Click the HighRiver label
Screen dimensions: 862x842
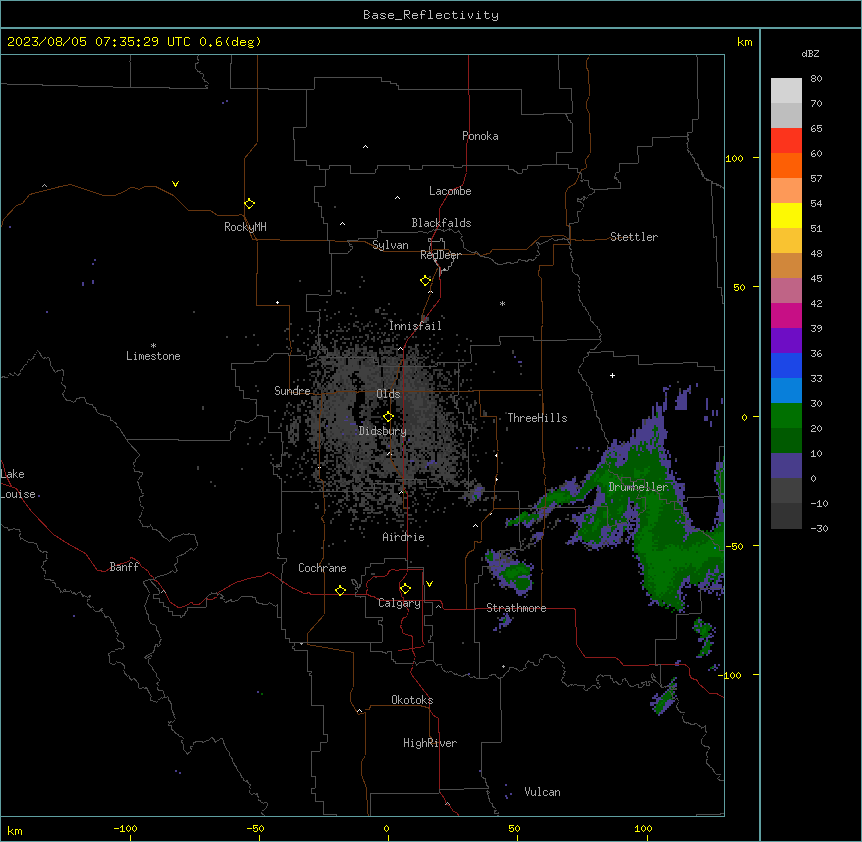click(x=430, y=743)
